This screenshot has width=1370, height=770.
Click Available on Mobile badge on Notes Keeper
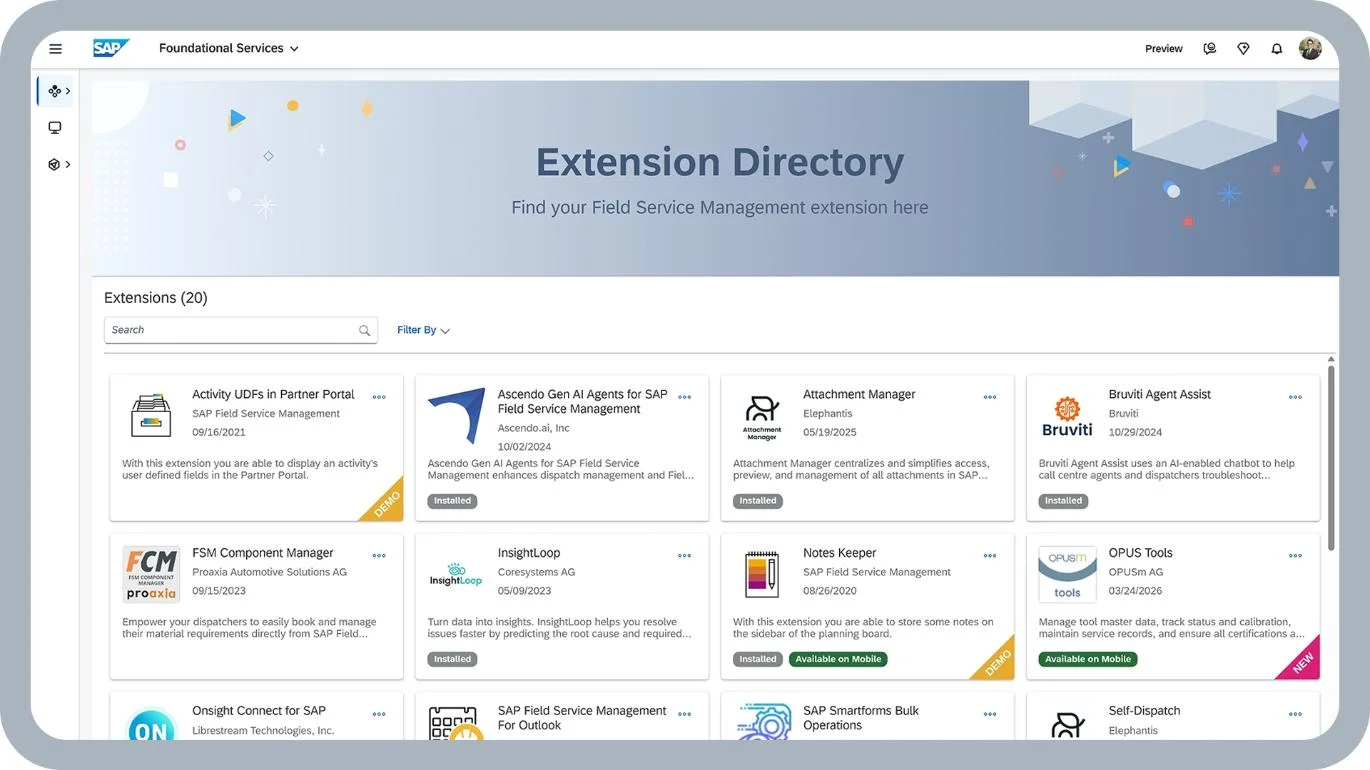pyautogui.click(x=838, y=659)
